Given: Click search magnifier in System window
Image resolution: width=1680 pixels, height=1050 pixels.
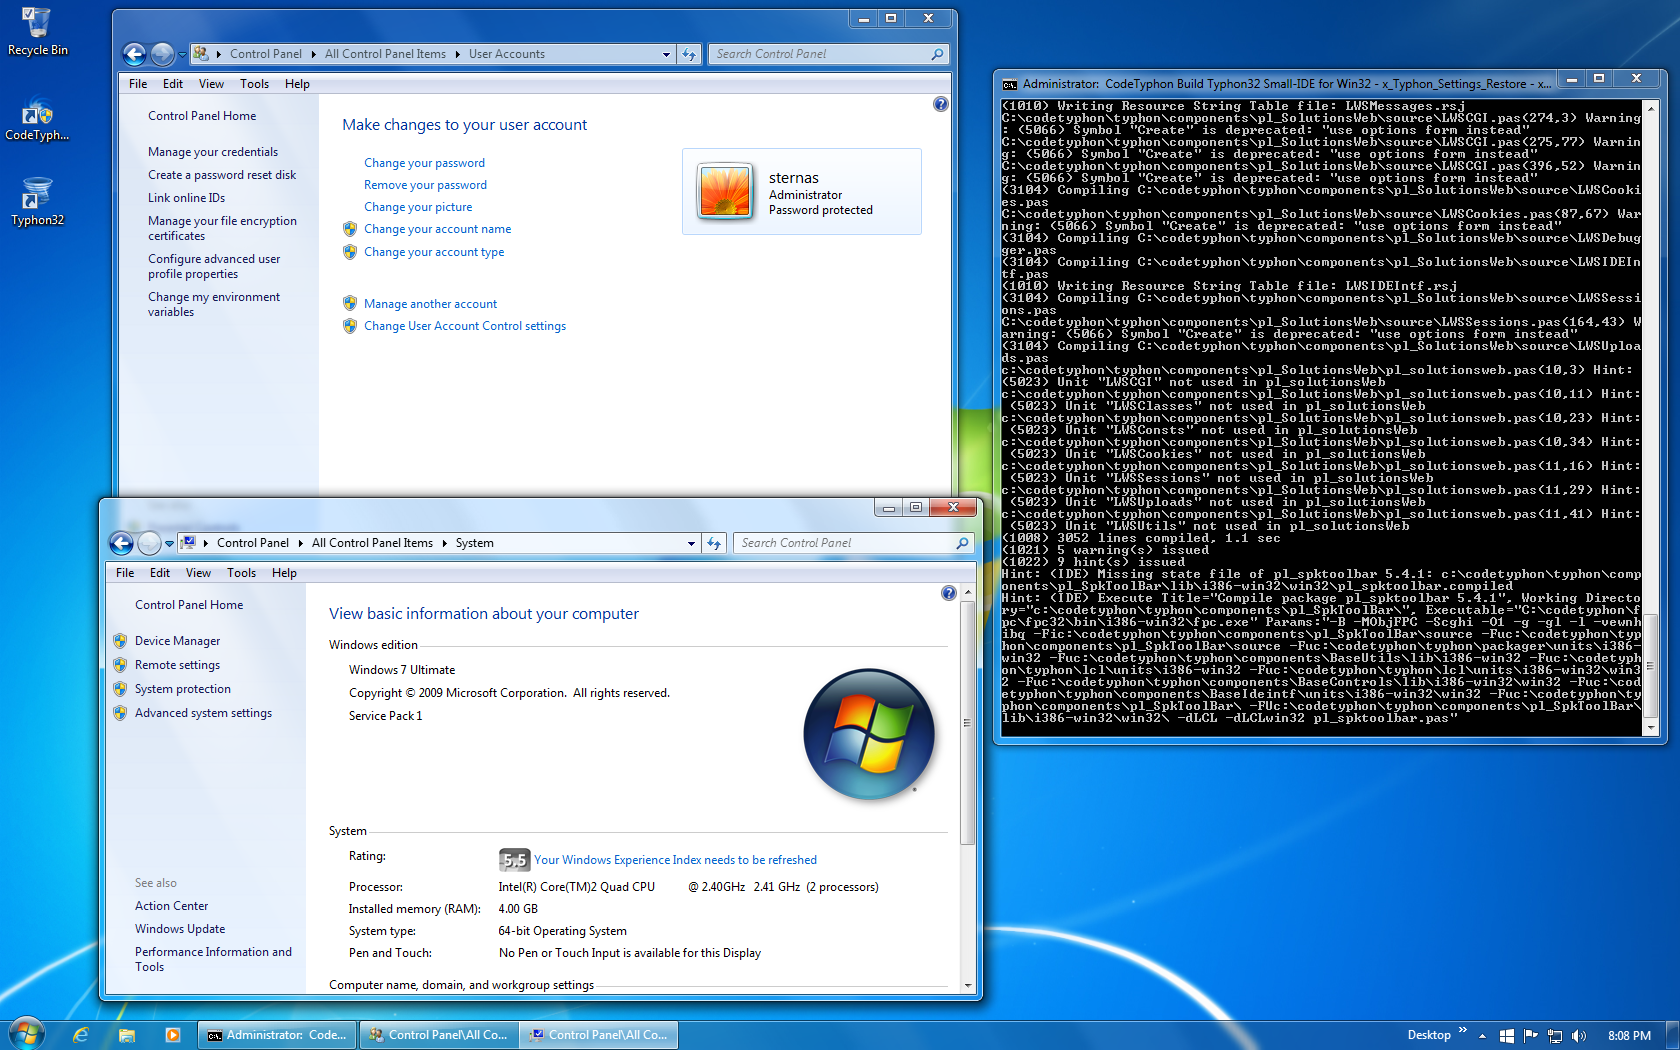Looking at the screenshot, I should [x=962, y=543].
